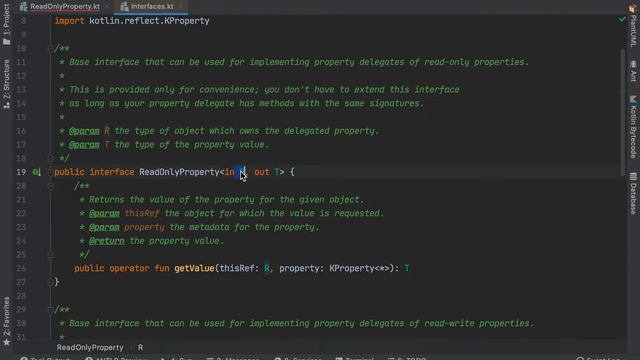Screen dimensions: 640x360
Task: Switch to the Interfaces.kt tab
Action: pos(152,7)
